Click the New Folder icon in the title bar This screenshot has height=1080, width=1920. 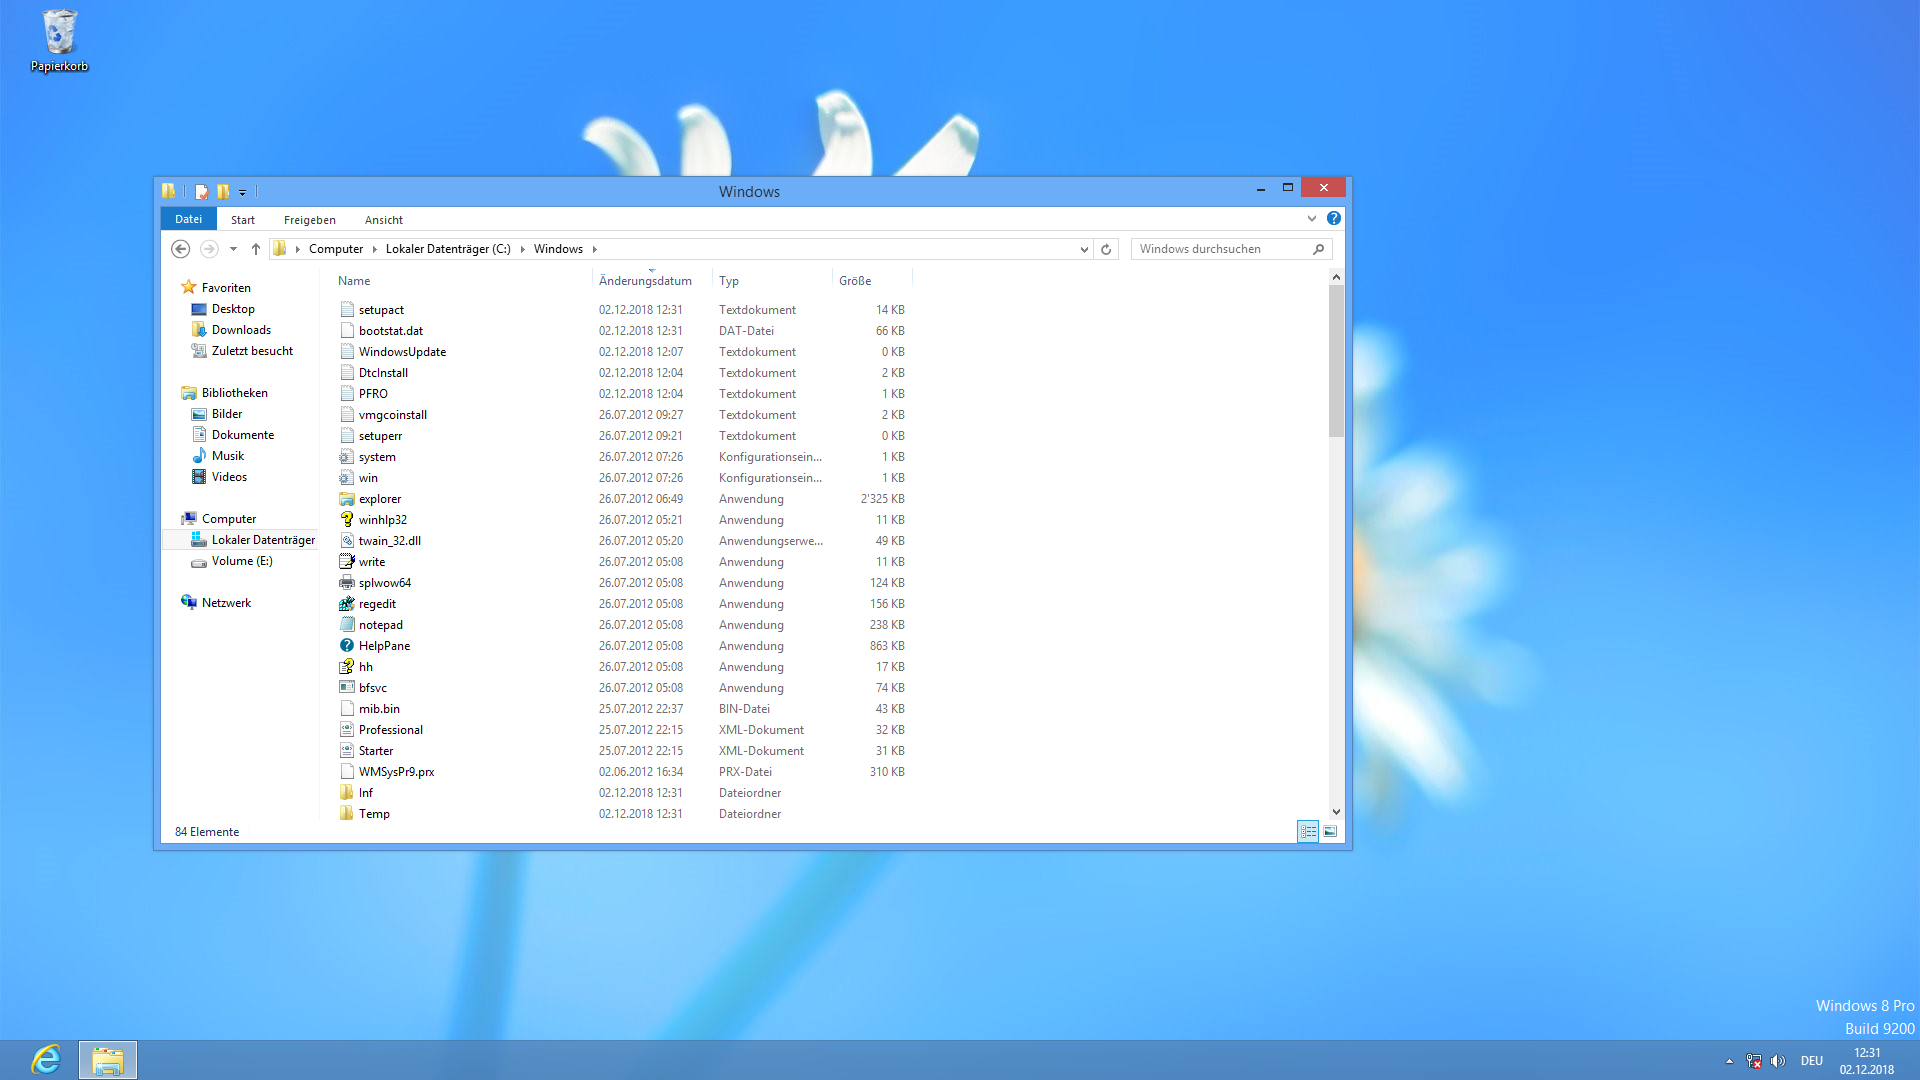pos(223,191)
